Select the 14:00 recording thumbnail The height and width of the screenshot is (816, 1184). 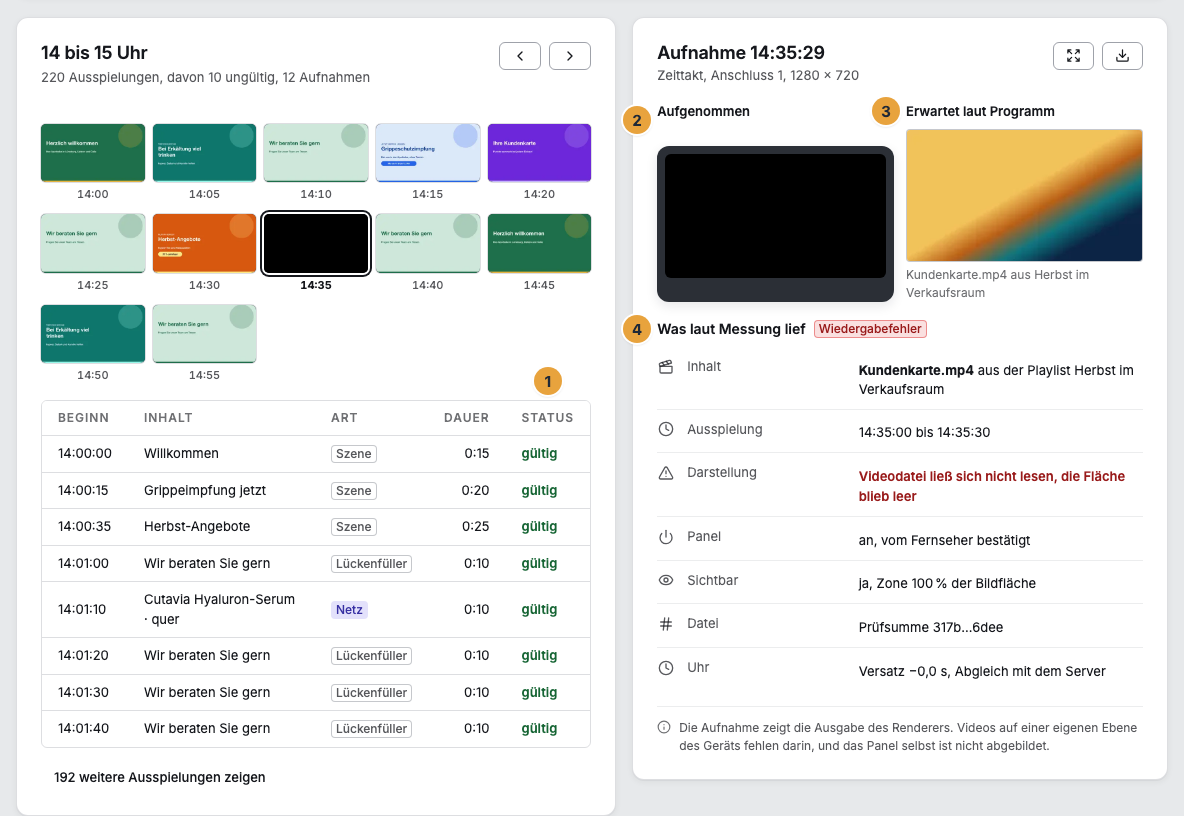(93, 152)
